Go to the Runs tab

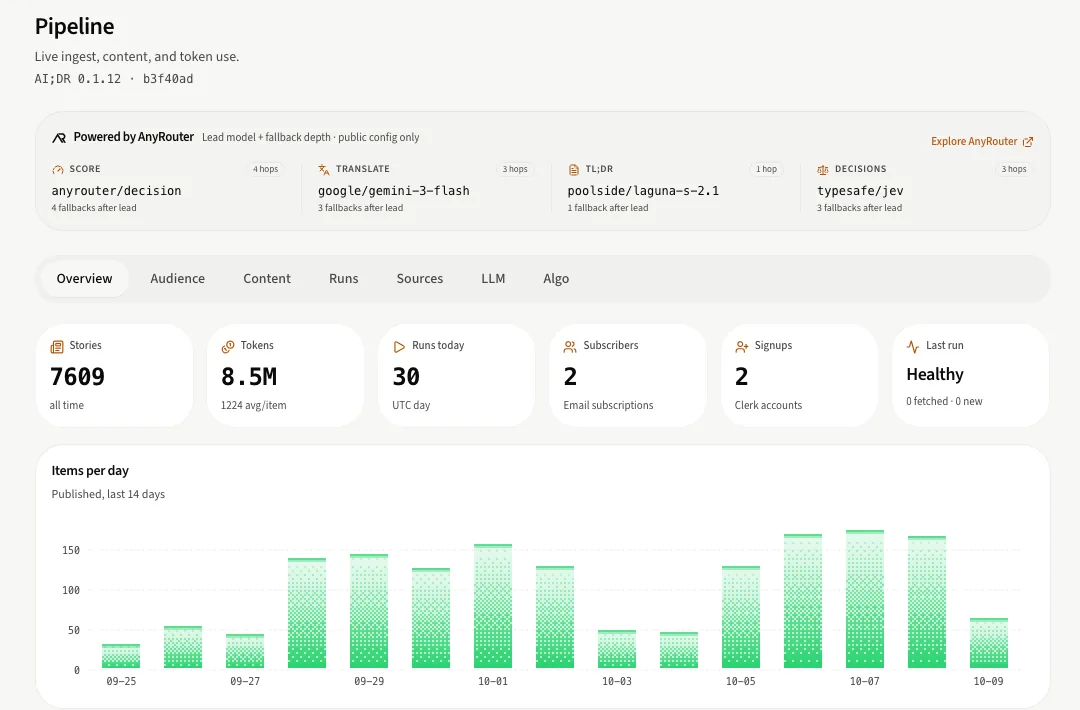coord(344,279)
